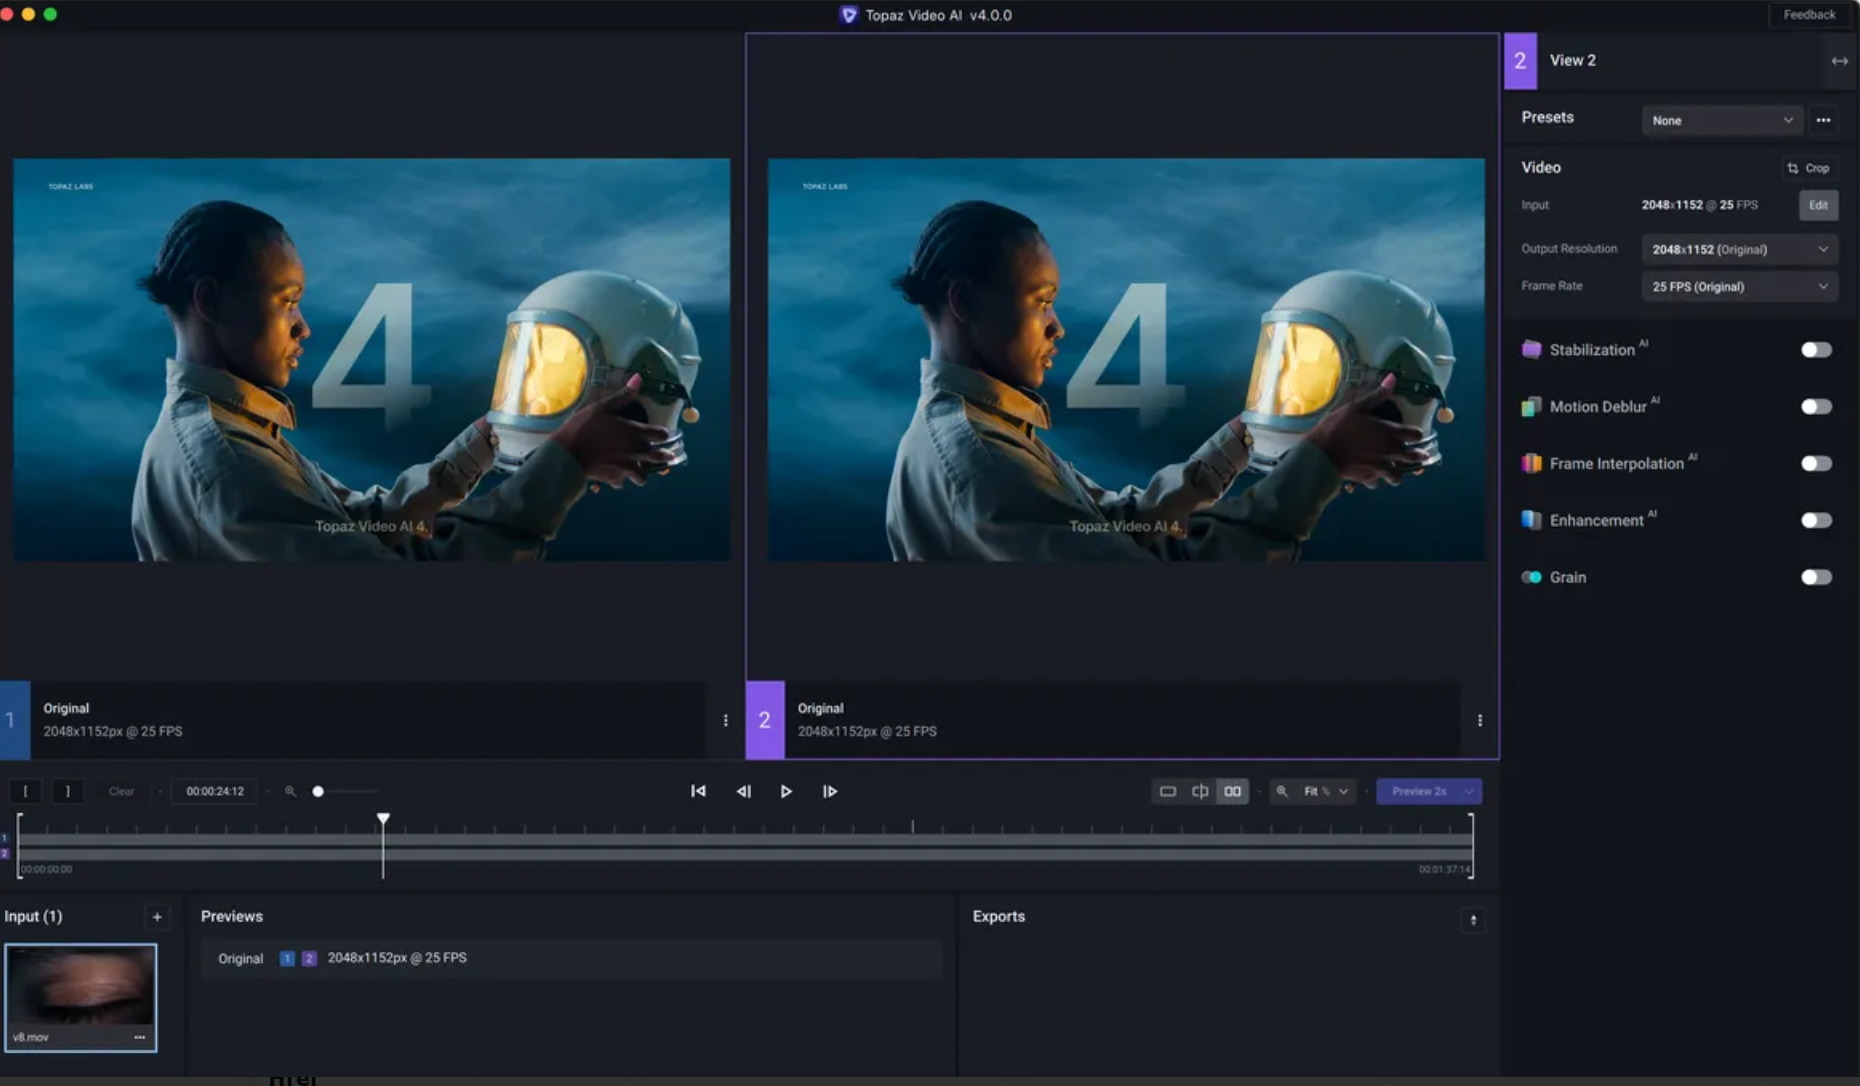Click the mark-out bracket icon on timeline toolbar
Screen dimensions: 1860x1086
coord(67,791)
